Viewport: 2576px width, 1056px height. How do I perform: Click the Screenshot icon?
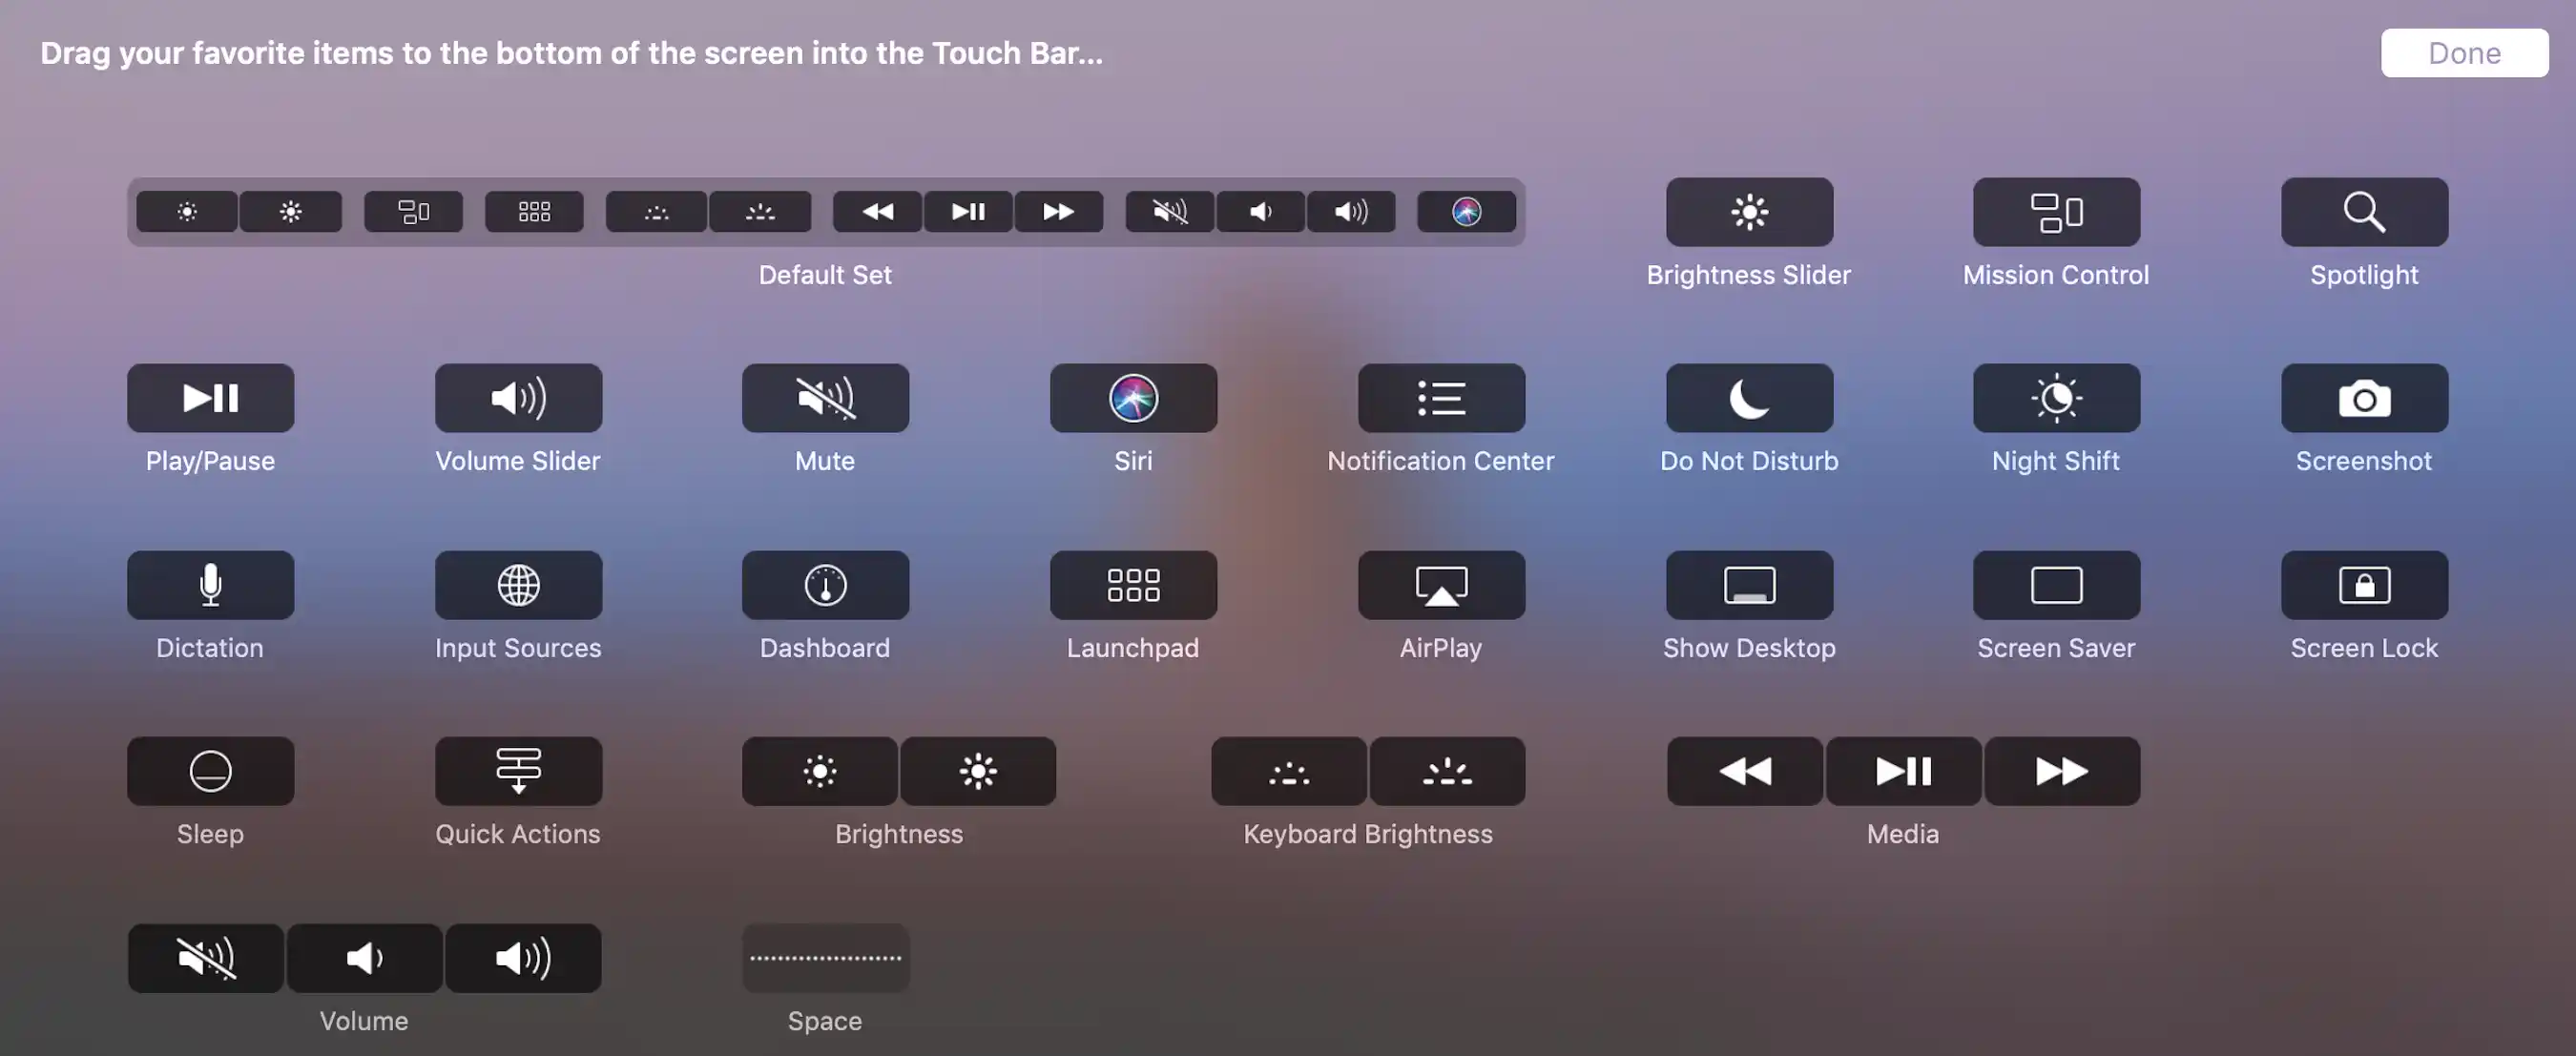click(x=2362, y=398)
